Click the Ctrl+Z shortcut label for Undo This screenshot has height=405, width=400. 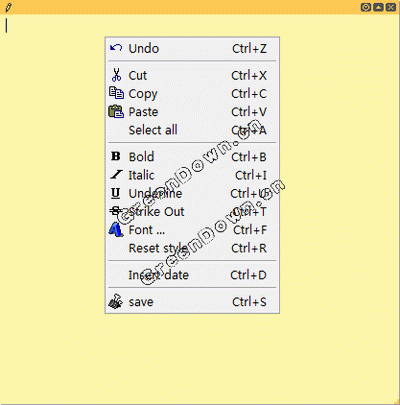point(249,49)
